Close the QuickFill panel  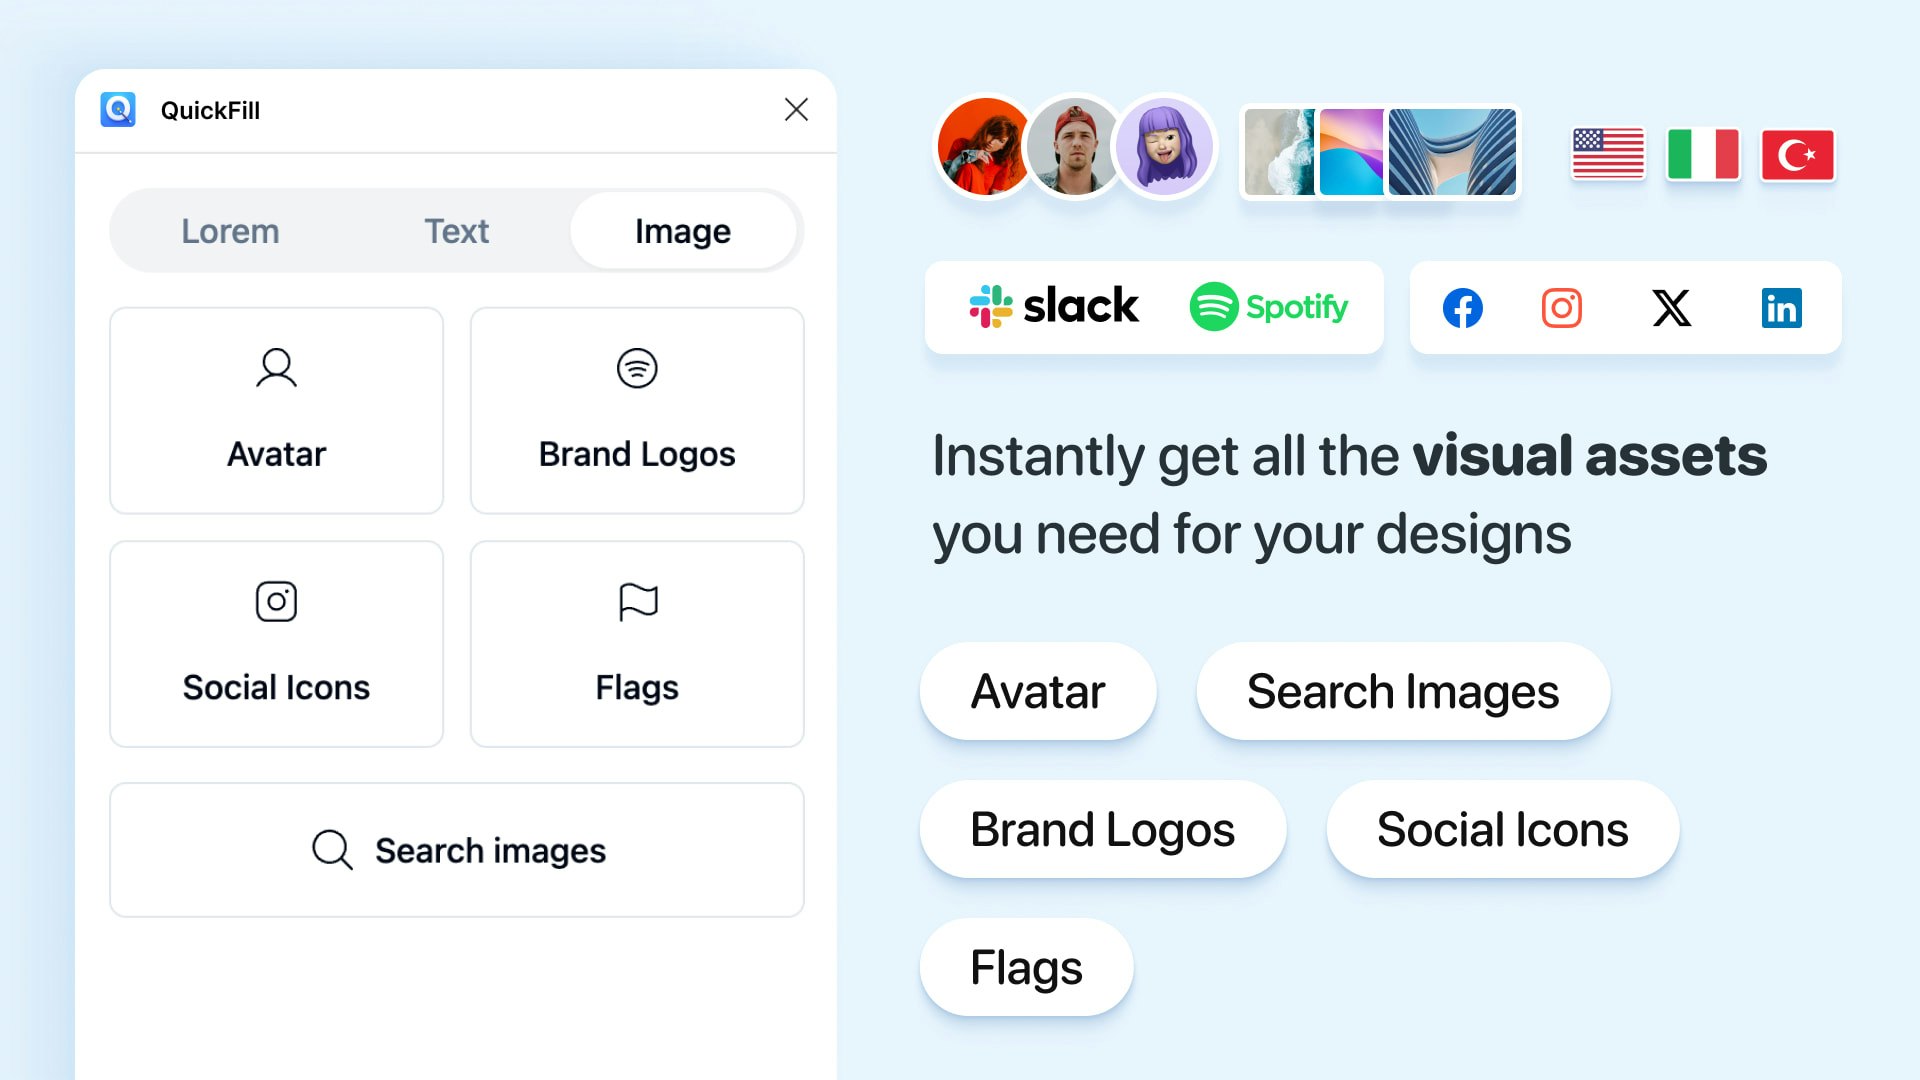point(796,109)
